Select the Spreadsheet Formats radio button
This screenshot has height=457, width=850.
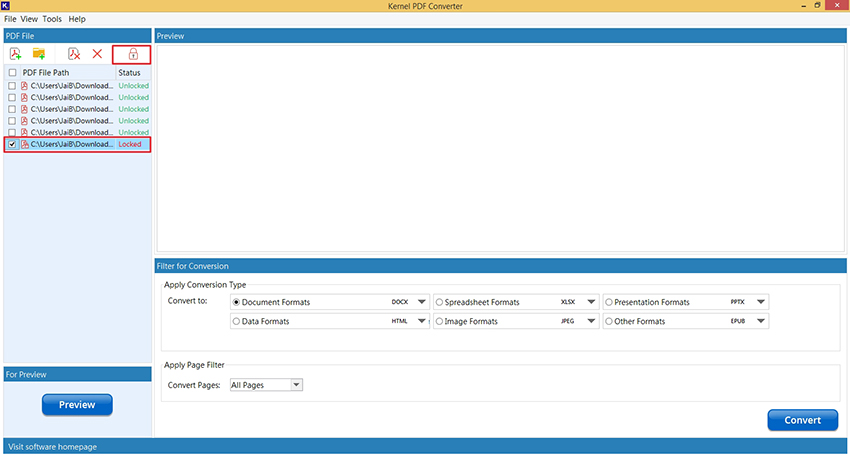439,302
